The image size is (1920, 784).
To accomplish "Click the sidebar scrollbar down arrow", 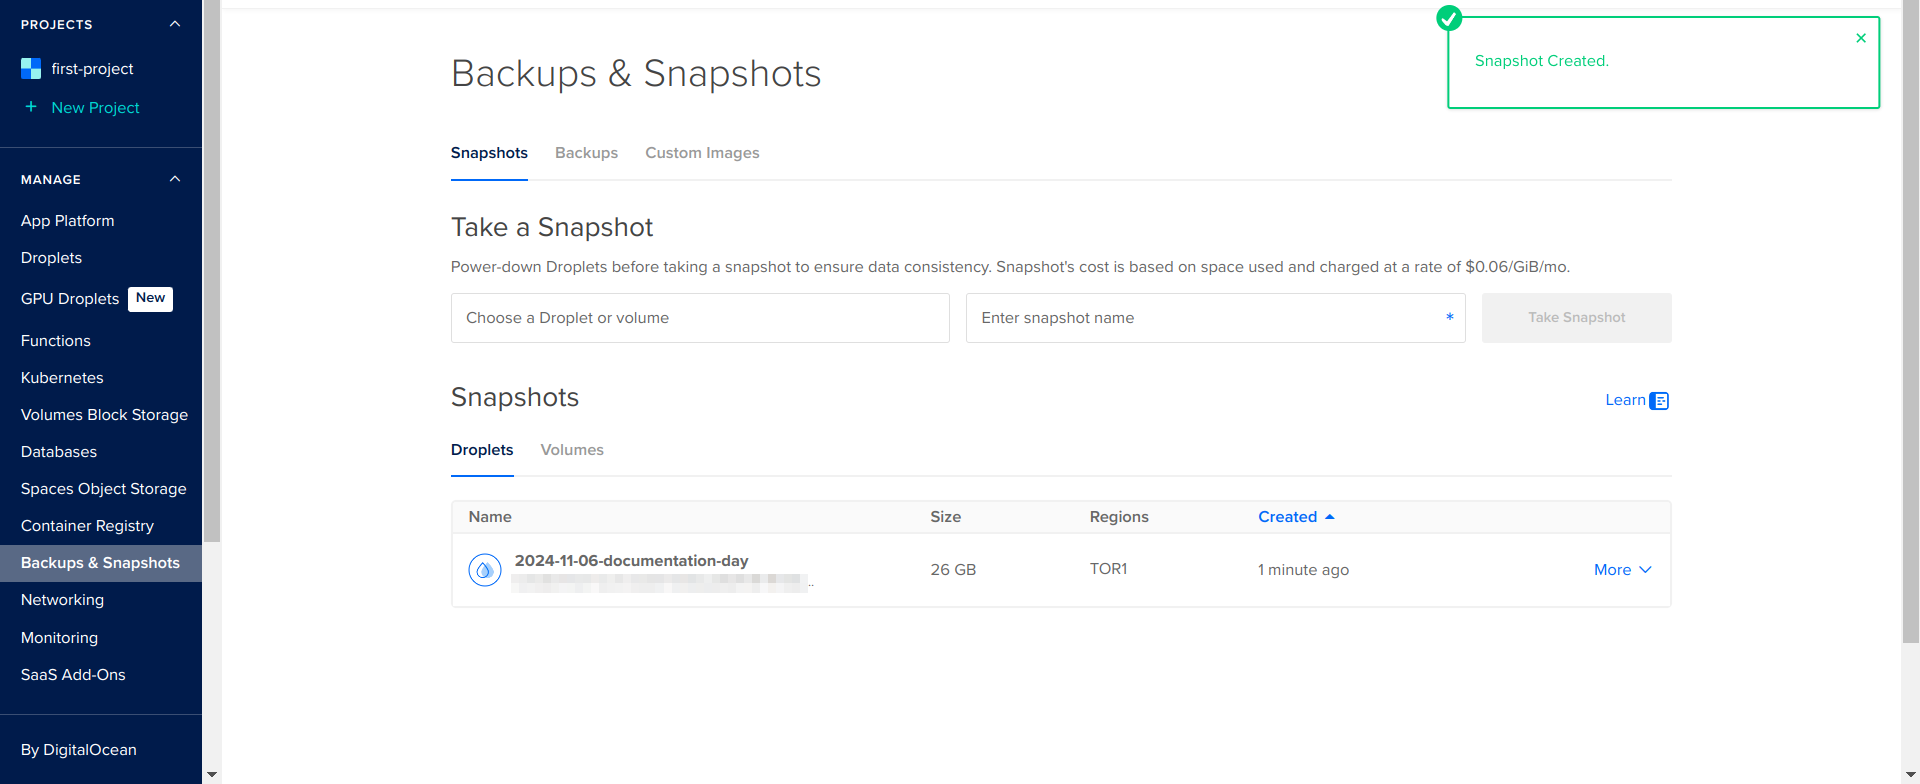I will coord(211,775).
